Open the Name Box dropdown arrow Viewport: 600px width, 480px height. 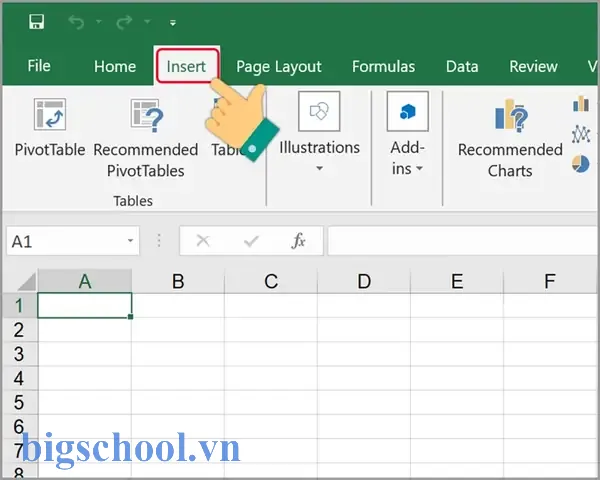point(130,241)
